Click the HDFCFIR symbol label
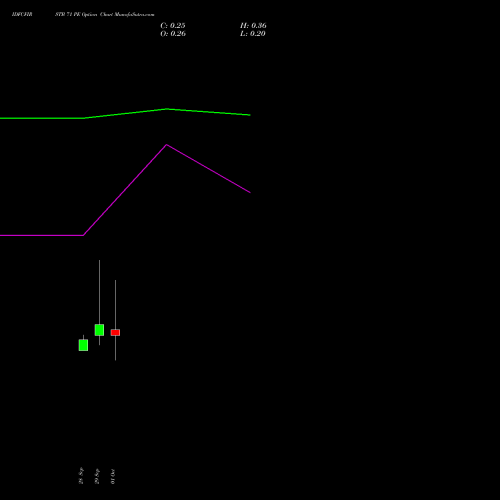 point(22,15)
